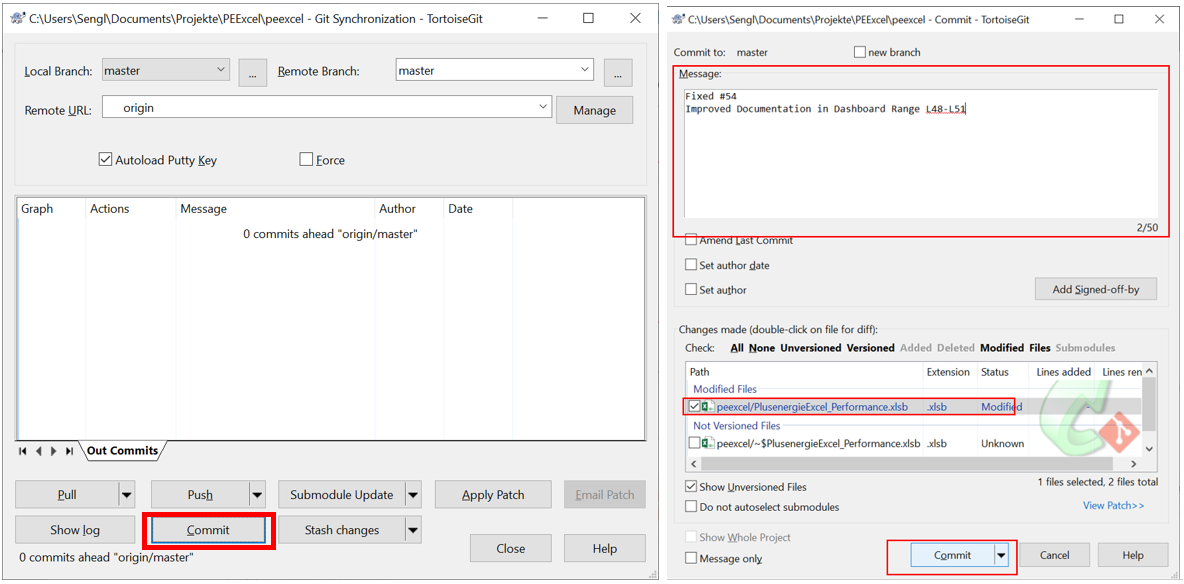Select 'All' in the Check filter
The width and height of the screenshot is (1184, 584).
click(737, 348)
